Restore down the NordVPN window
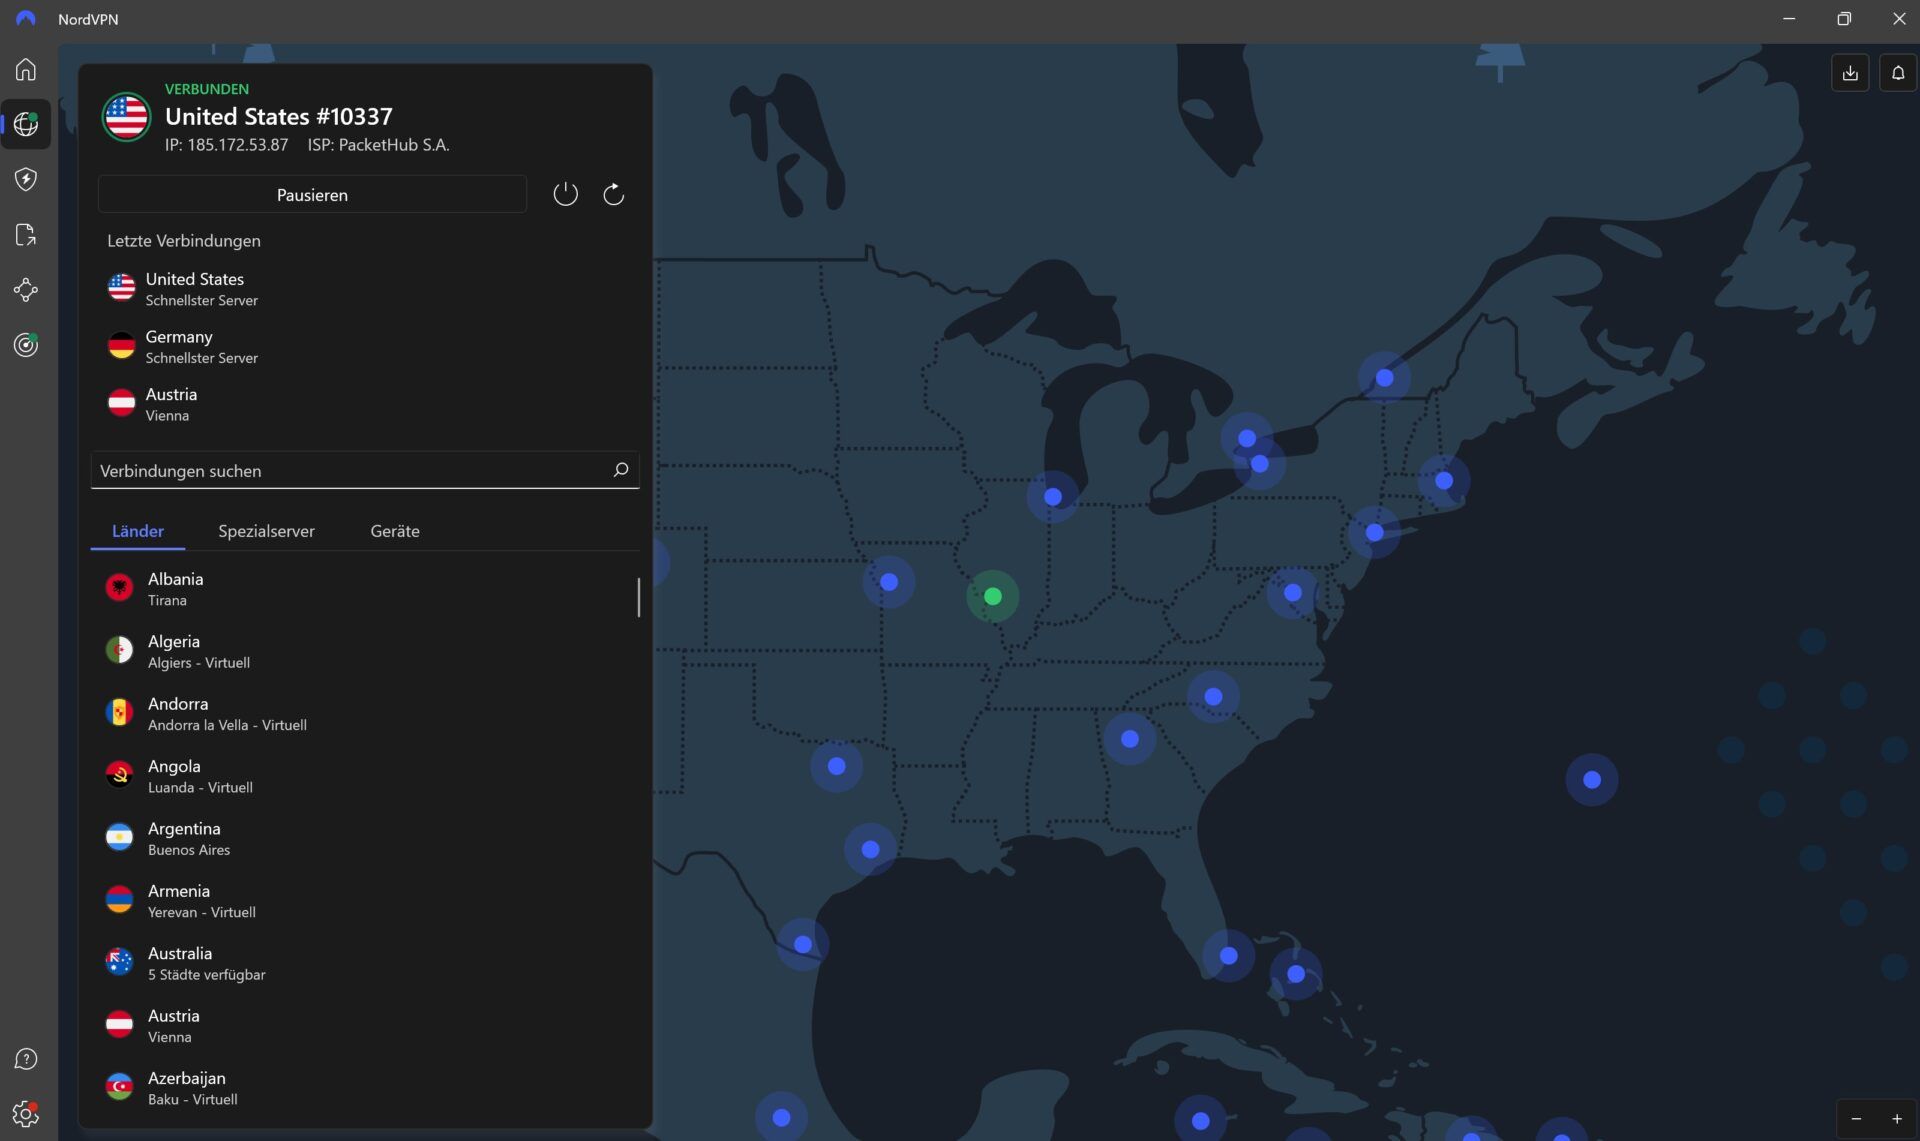1920x1141 pixels. [1844, 19]
